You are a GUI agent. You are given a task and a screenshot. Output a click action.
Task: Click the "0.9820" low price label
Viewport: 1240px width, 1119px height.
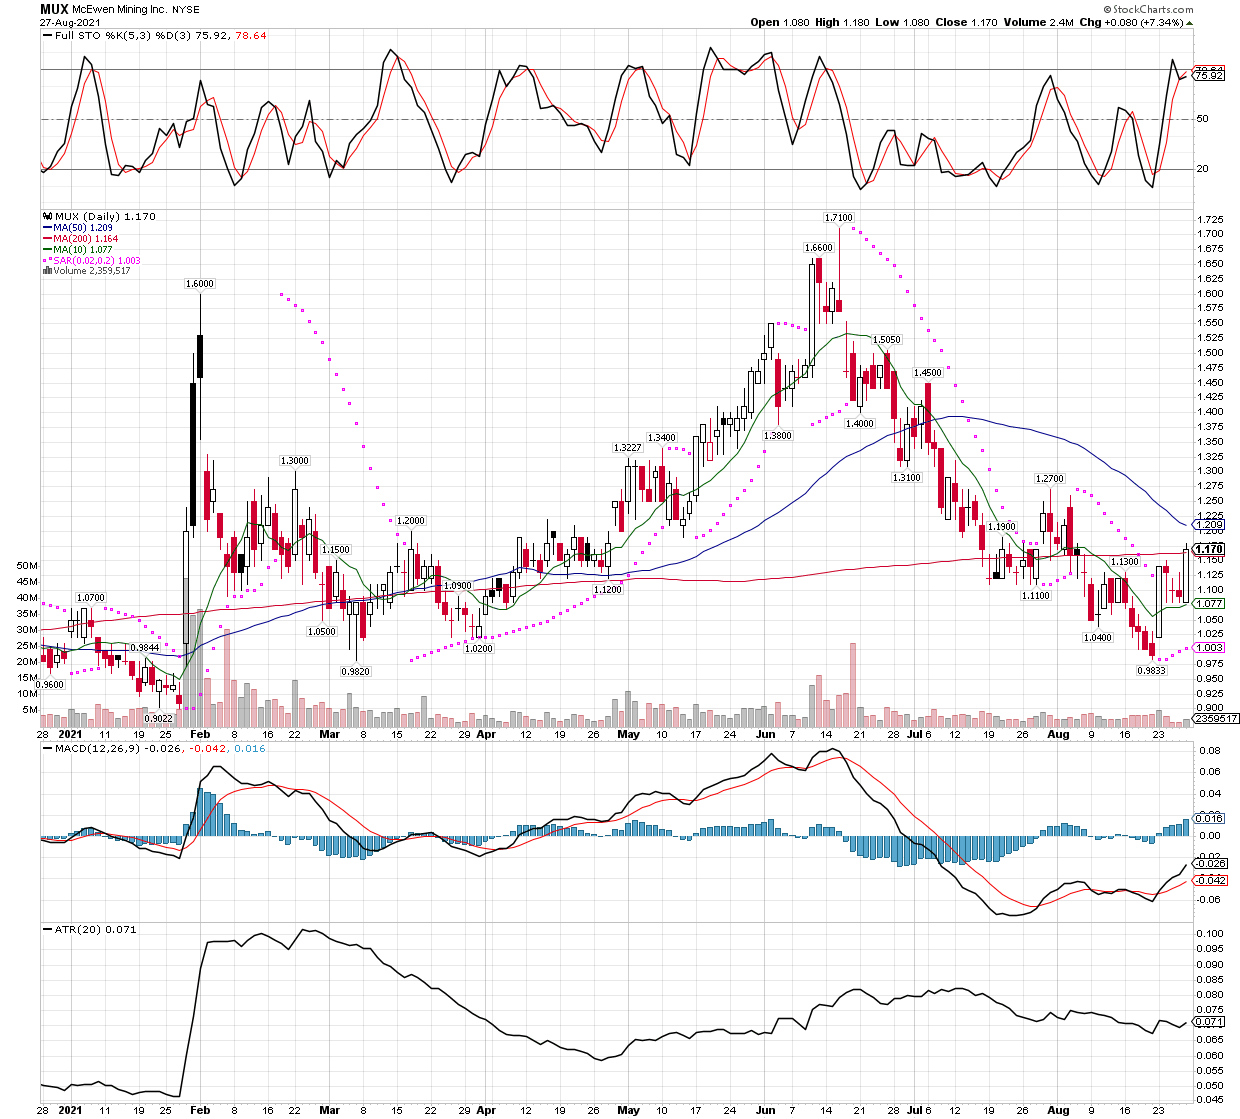(356, 672)
